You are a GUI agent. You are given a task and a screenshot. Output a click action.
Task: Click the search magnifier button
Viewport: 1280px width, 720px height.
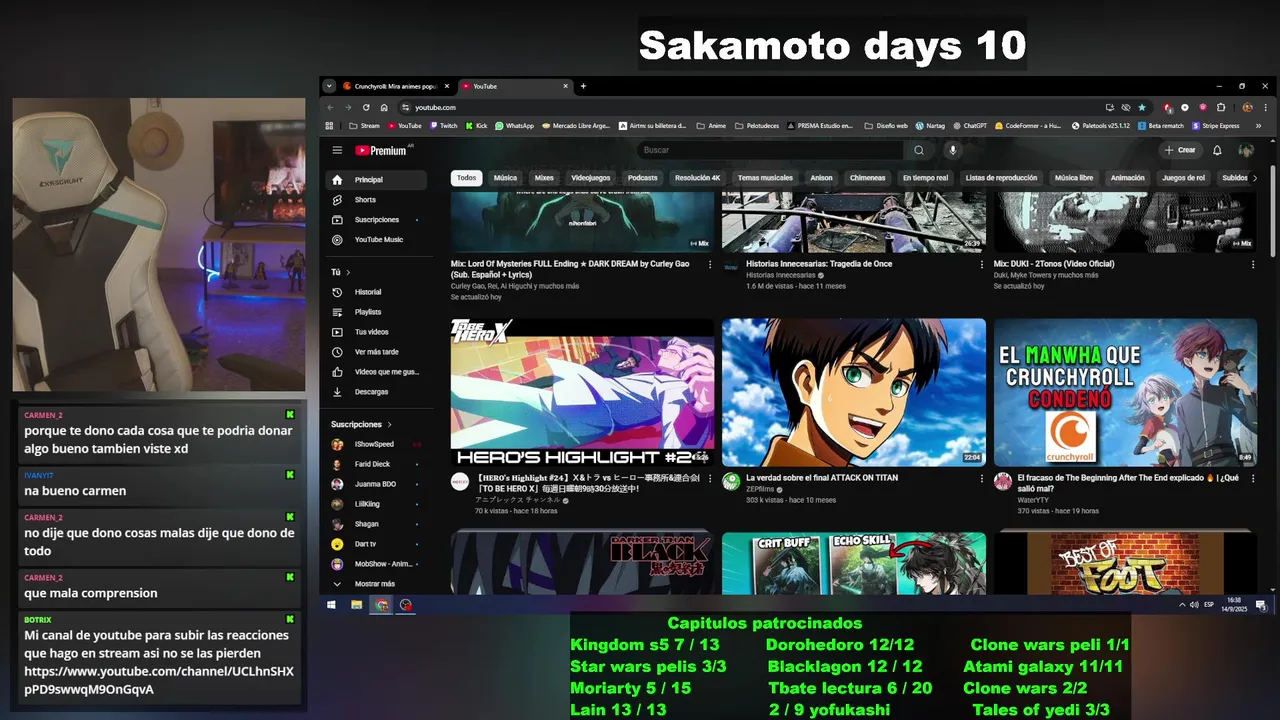(x=919, y=150)
